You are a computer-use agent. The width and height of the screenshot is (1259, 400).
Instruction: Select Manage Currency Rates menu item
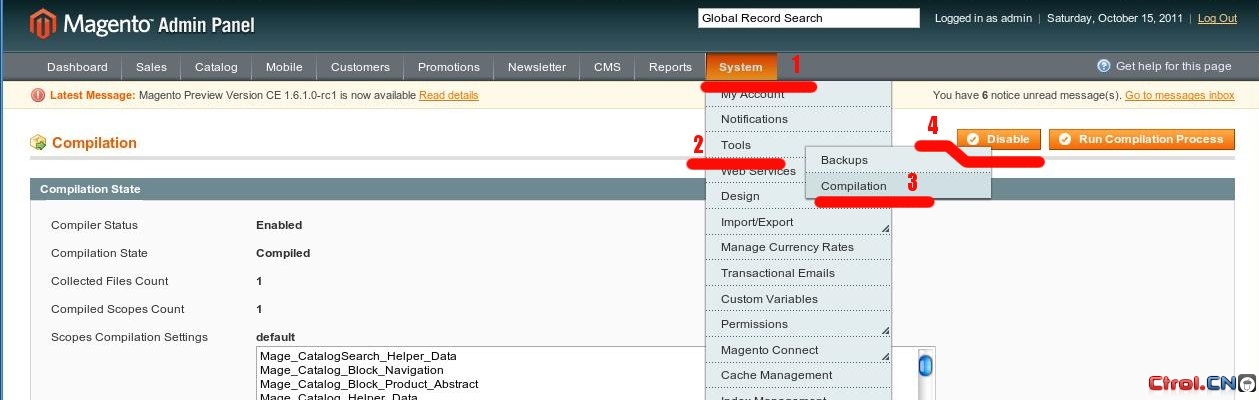coord(798,247)
